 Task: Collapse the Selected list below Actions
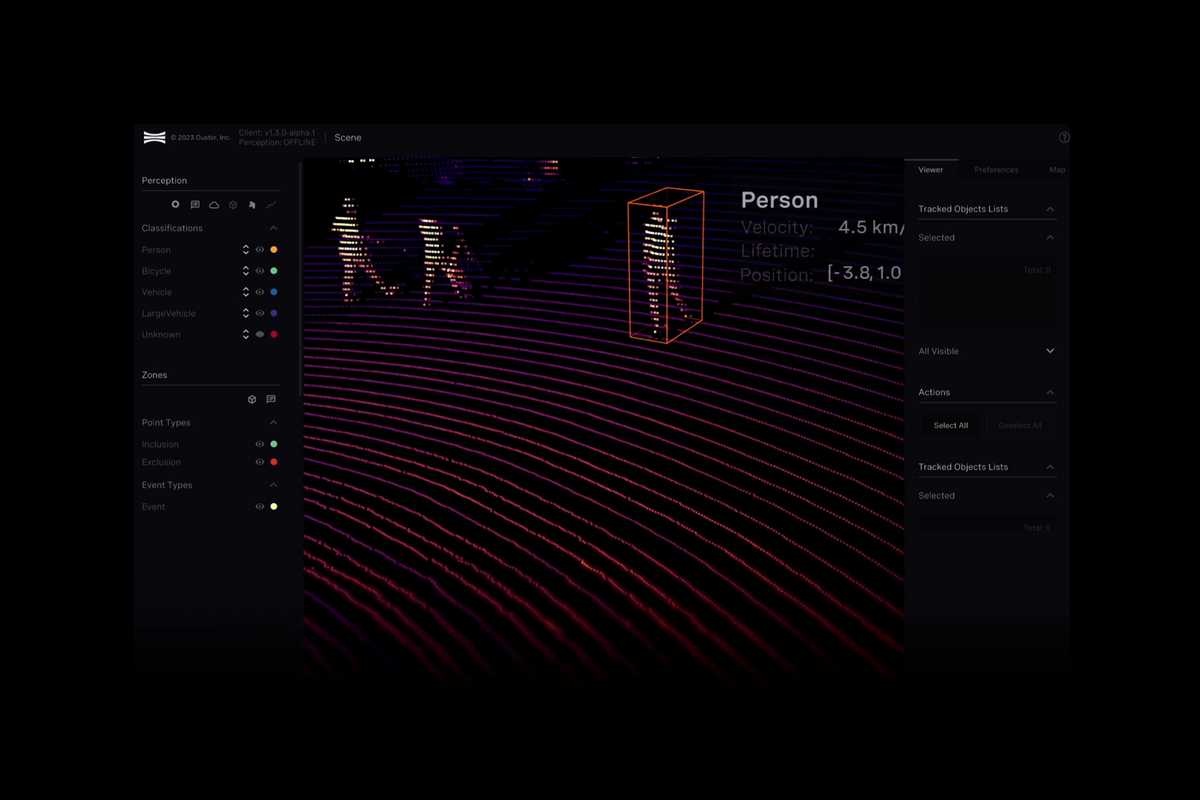tap(1050, 496)
